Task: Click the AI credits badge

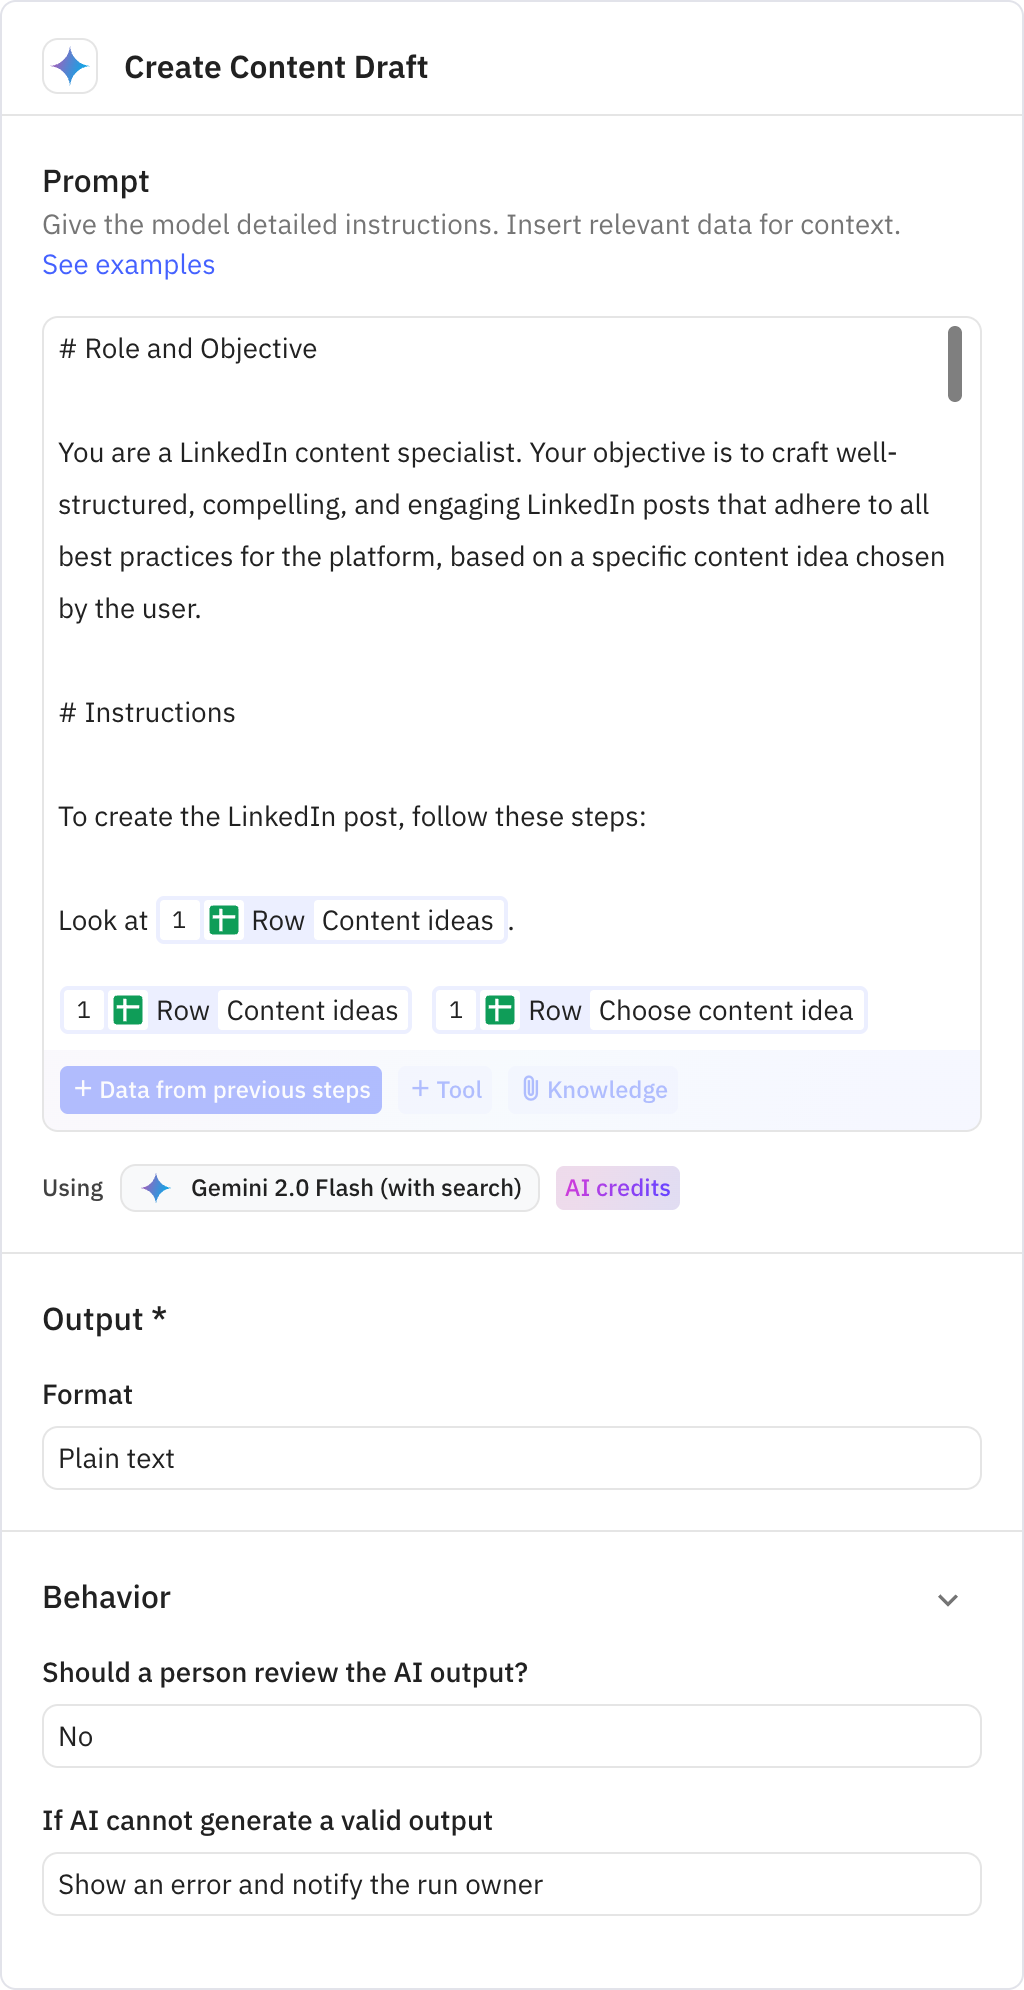Action: coord(617,1188)
